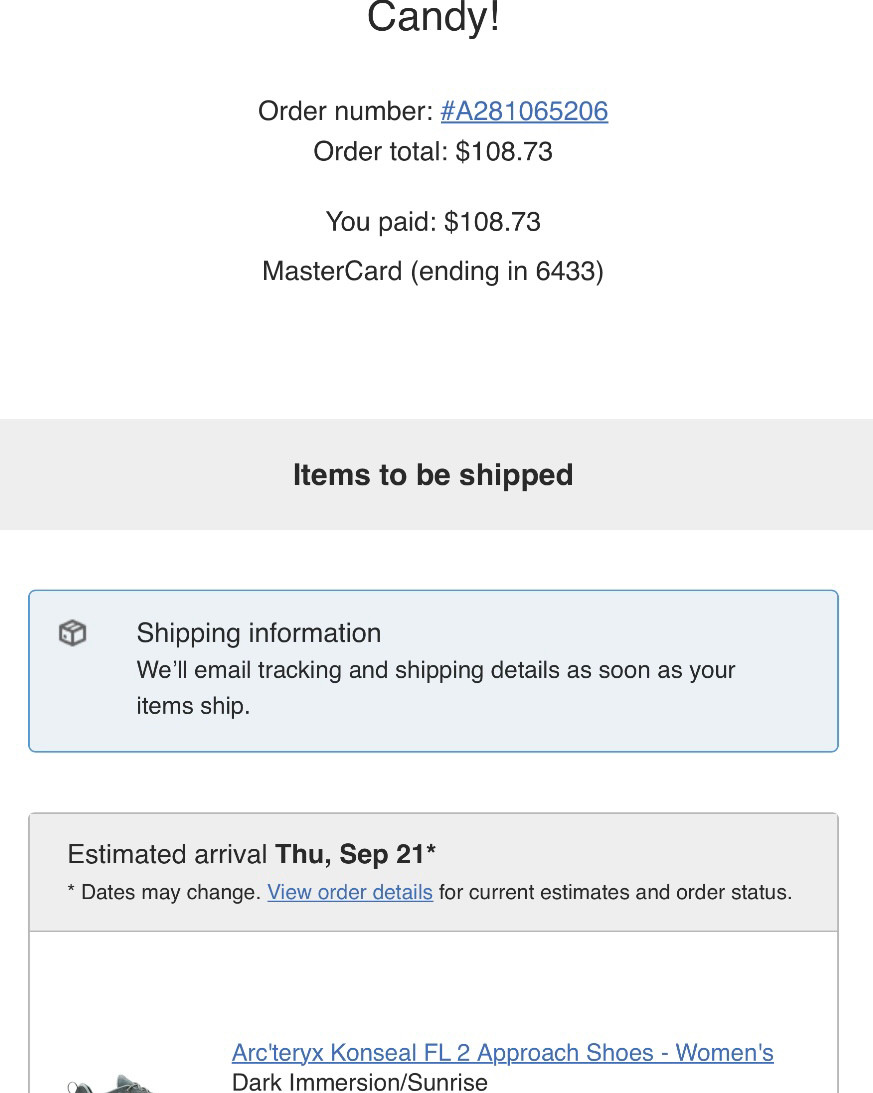Open the shoe product thumbnail image
The width and height of the screenshot is (873, 1093).
pyautogui.click(x=110, y=1083)
